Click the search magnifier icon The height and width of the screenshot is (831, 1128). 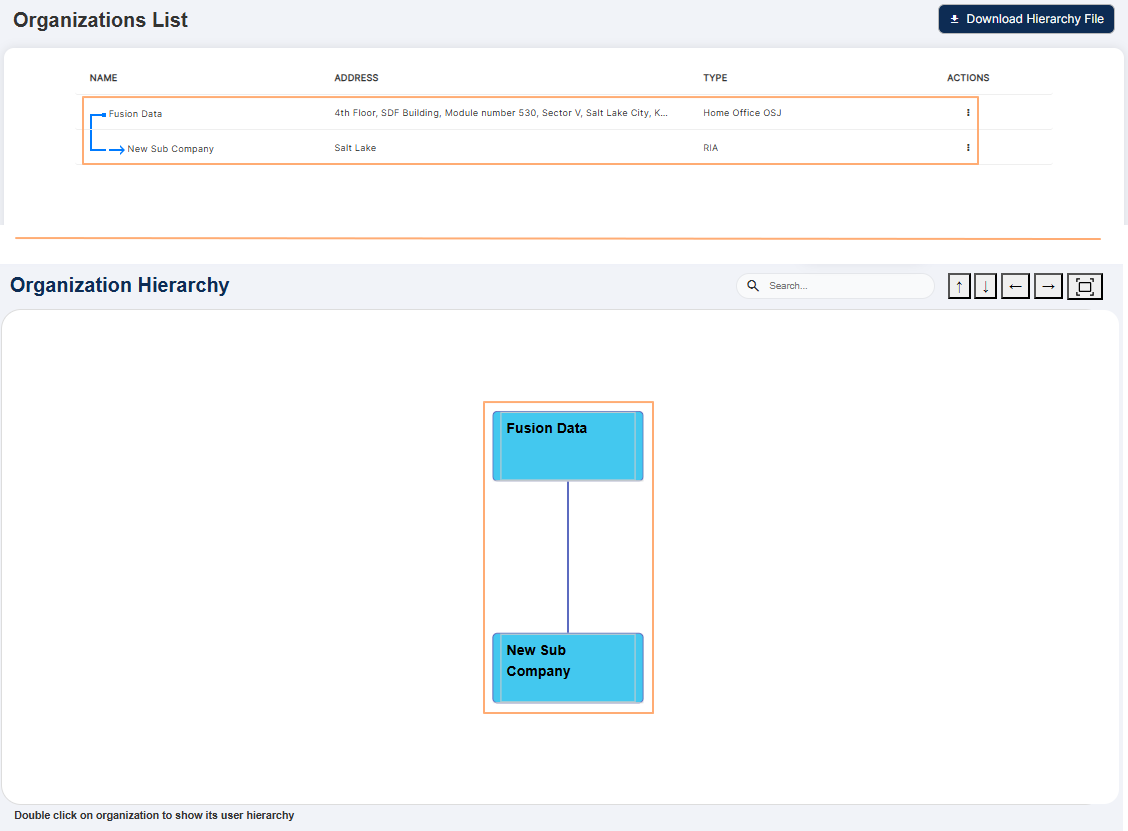coord(753,286)
